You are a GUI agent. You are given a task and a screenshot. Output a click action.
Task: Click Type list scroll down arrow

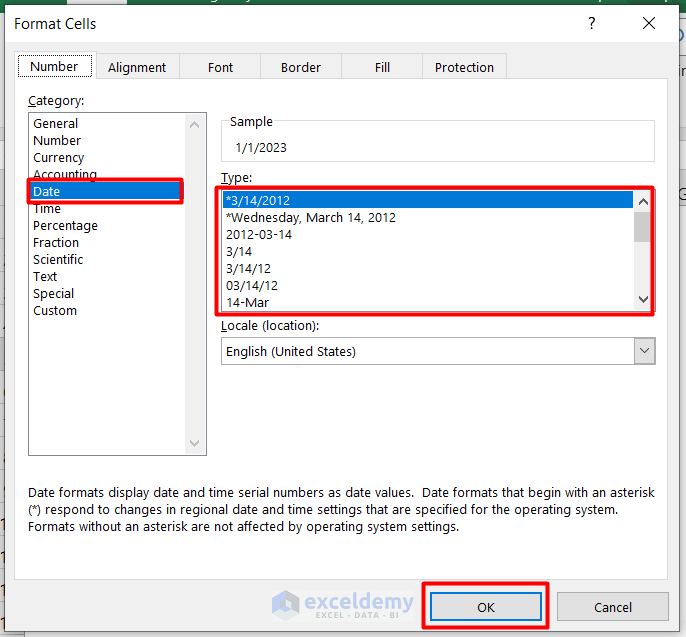pos(643,299)
